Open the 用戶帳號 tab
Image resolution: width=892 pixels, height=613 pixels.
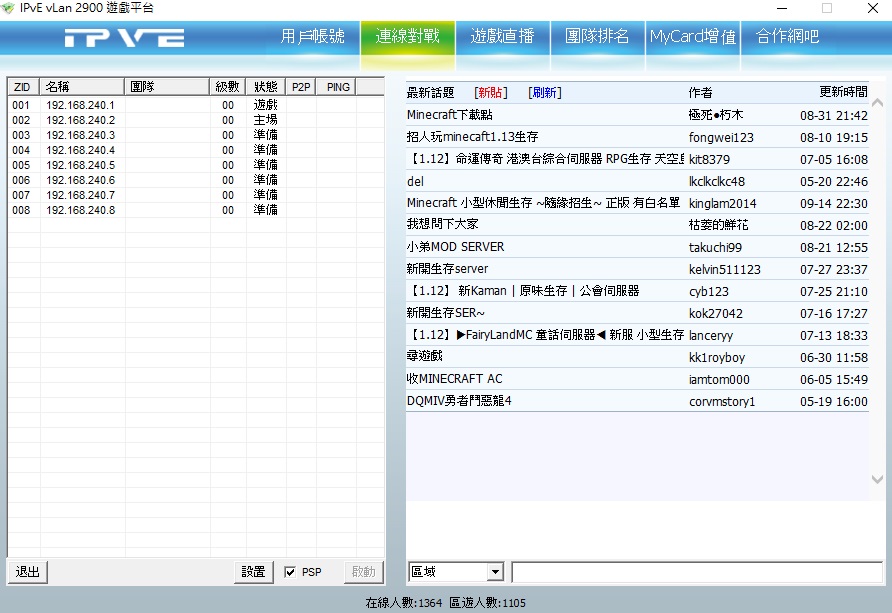[312, 37]
